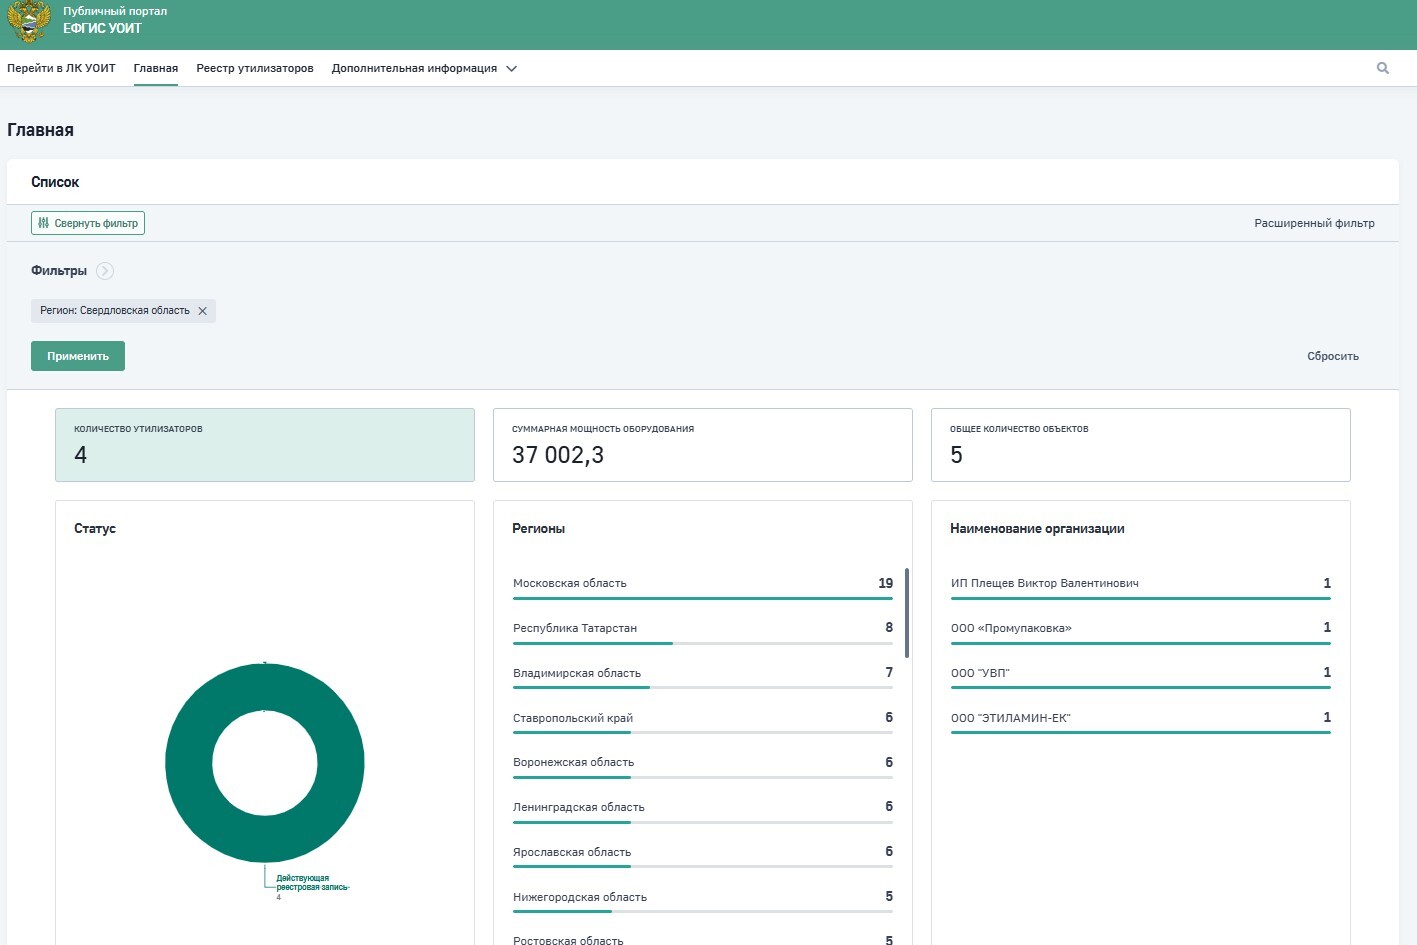Click the Действующая реестровая запись chart label

coord(313,883)
